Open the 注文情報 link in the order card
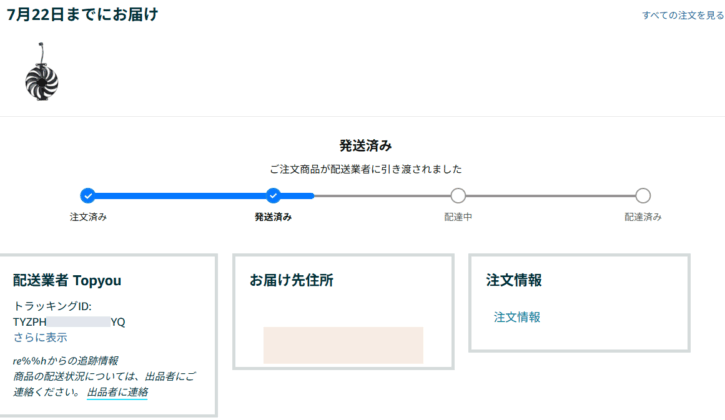The image size is (725, 420). click(x=517, y=317)
